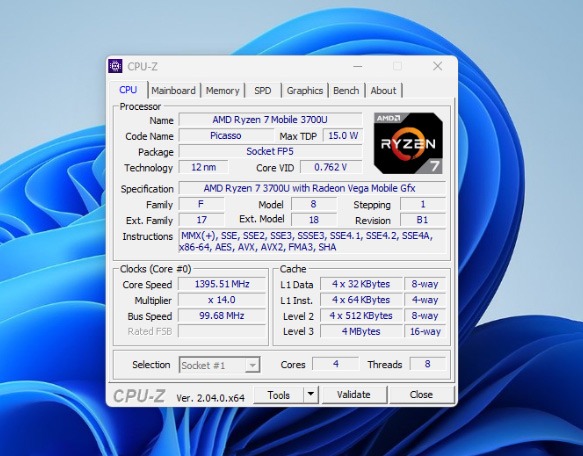
Task: Click the Instructions list text
Action: pos(312,241)
